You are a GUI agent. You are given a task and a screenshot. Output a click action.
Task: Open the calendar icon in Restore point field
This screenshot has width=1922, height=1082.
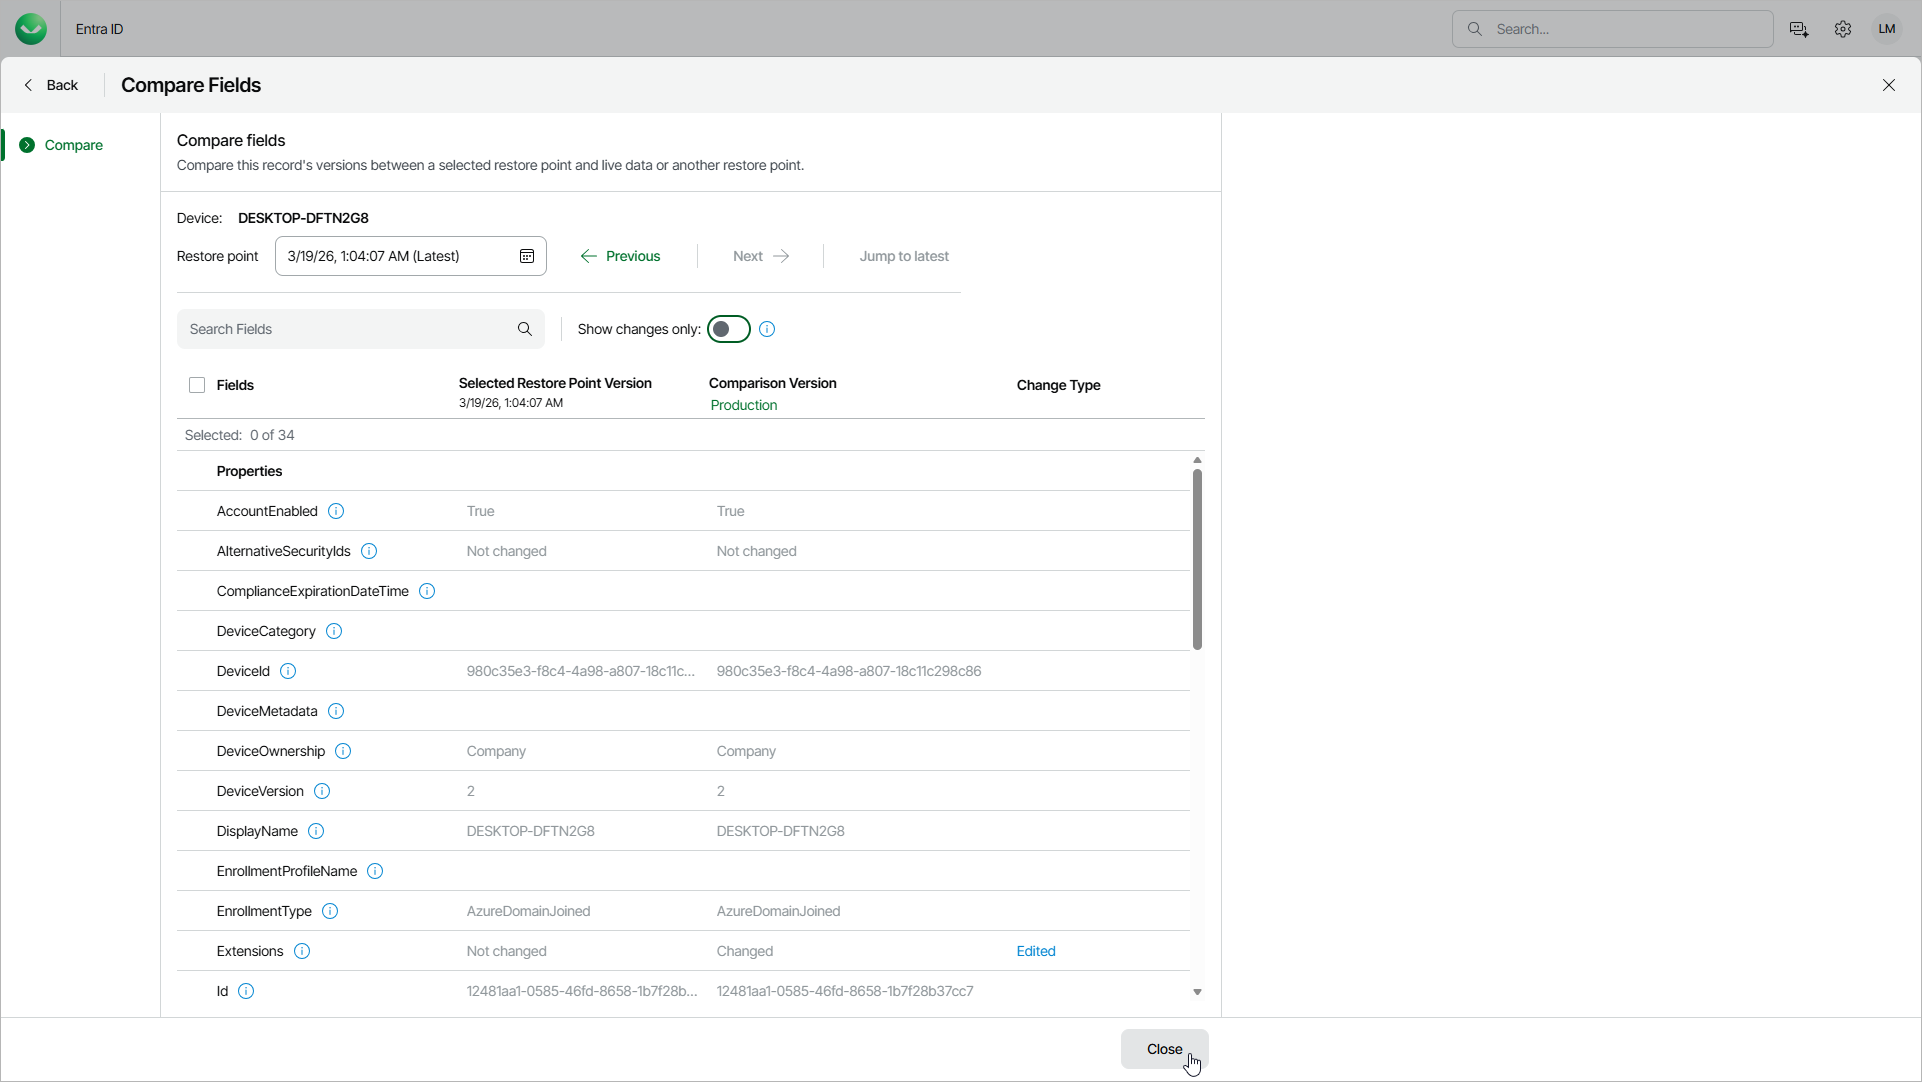(527, 256)
